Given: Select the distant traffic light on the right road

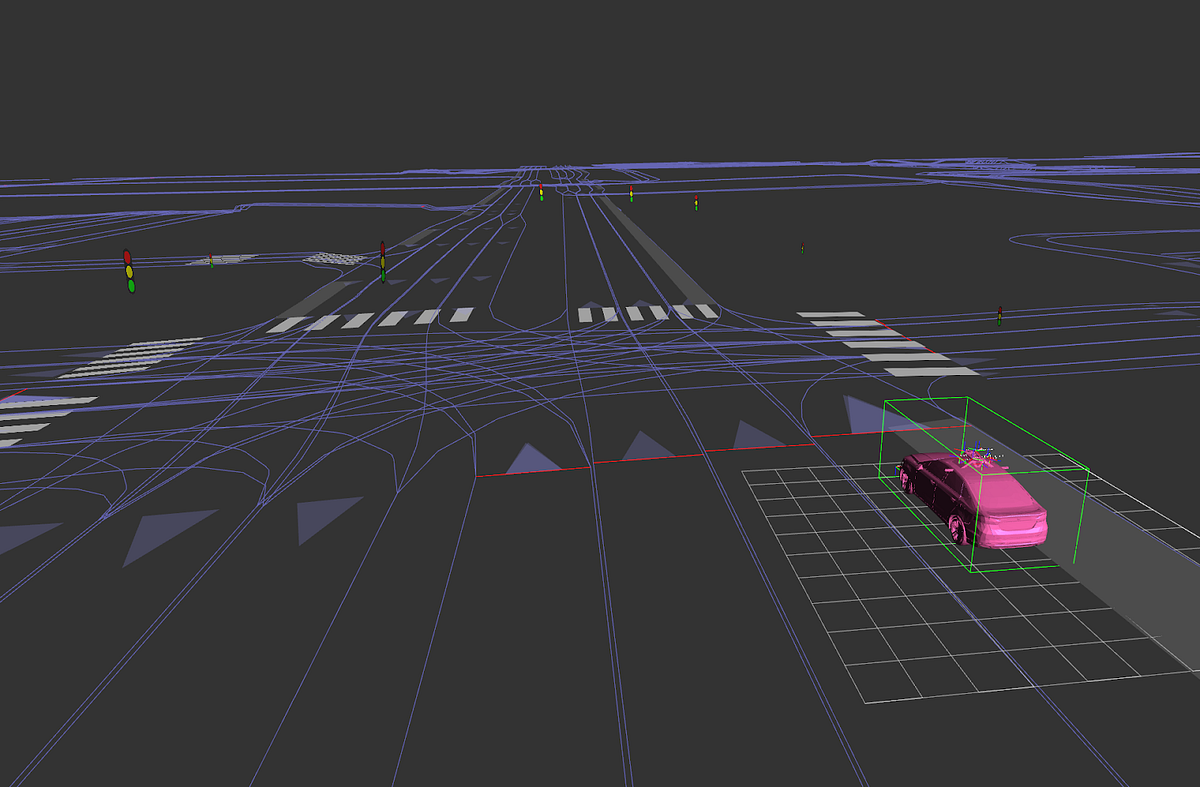Looking at the screenshot, I should (x=801, y=246).
